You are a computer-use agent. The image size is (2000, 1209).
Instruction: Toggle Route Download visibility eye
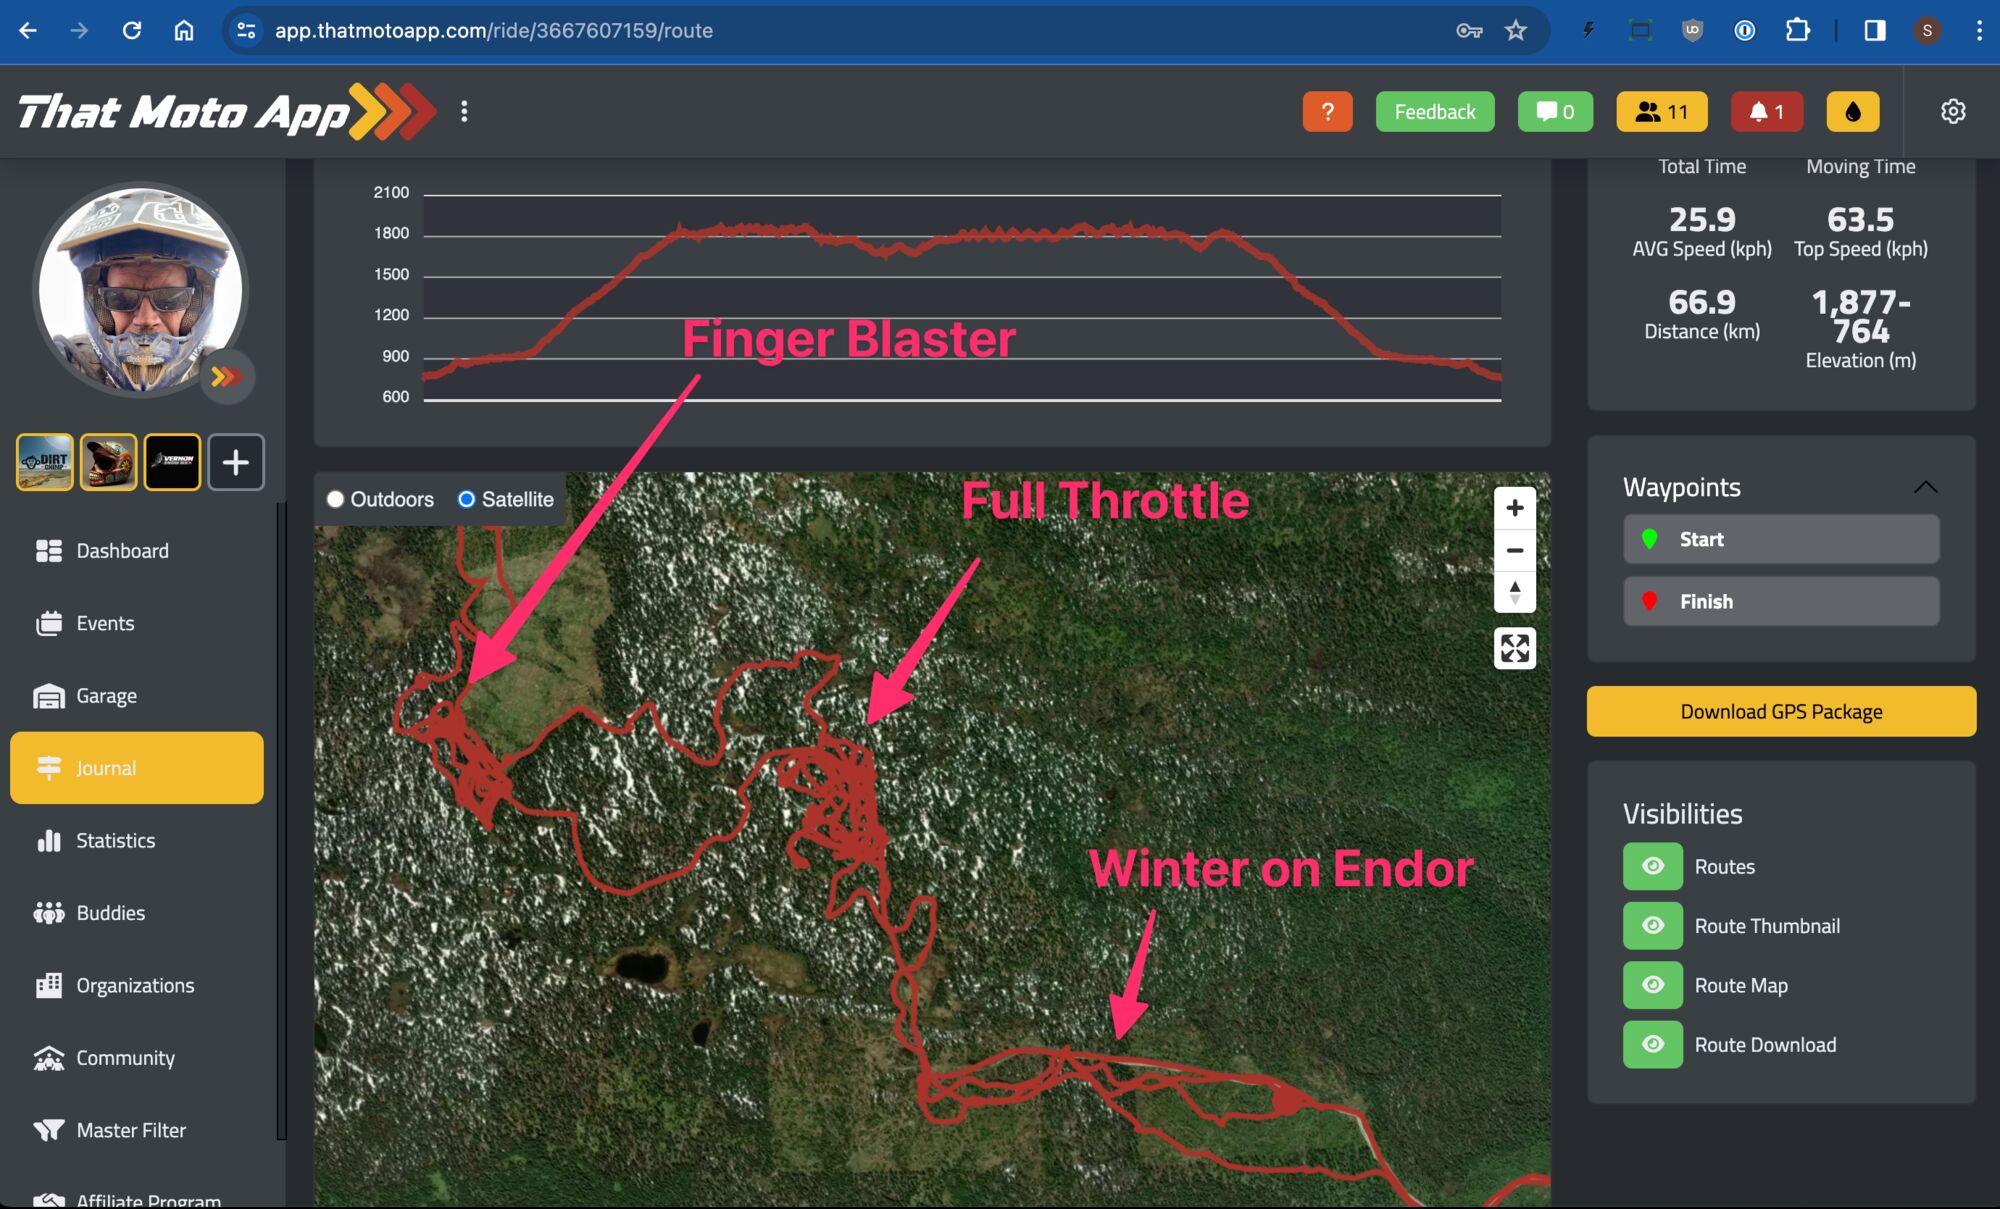coord(1652,1045)
